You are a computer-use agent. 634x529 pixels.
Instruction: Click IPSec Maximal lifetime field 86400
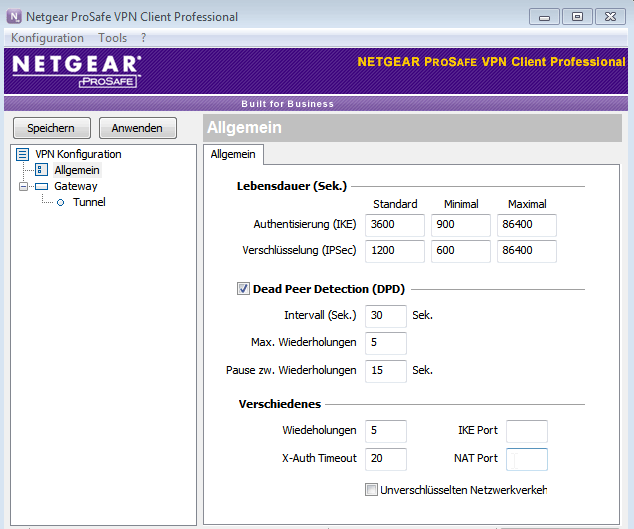click(526, 251)
